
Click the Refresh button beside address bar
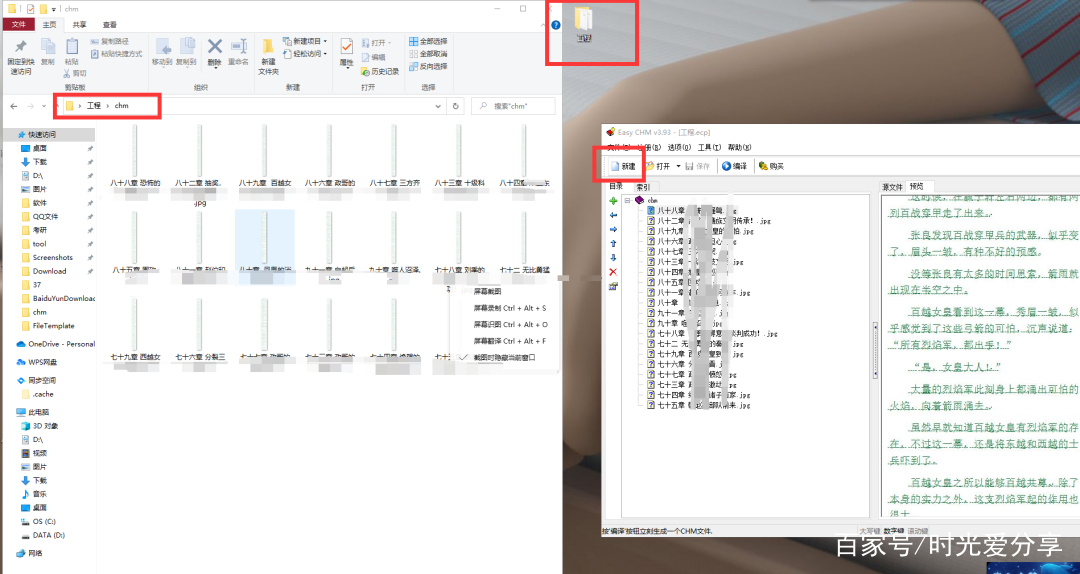coord(455,106)
